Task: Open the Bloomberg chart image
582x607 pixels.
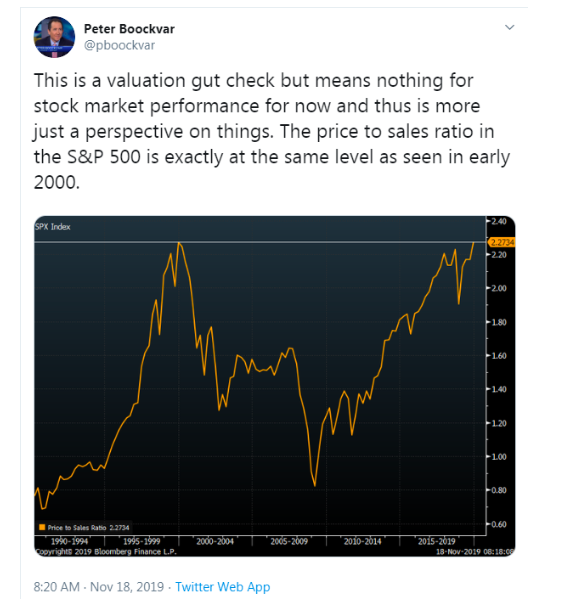Action: 275,386
